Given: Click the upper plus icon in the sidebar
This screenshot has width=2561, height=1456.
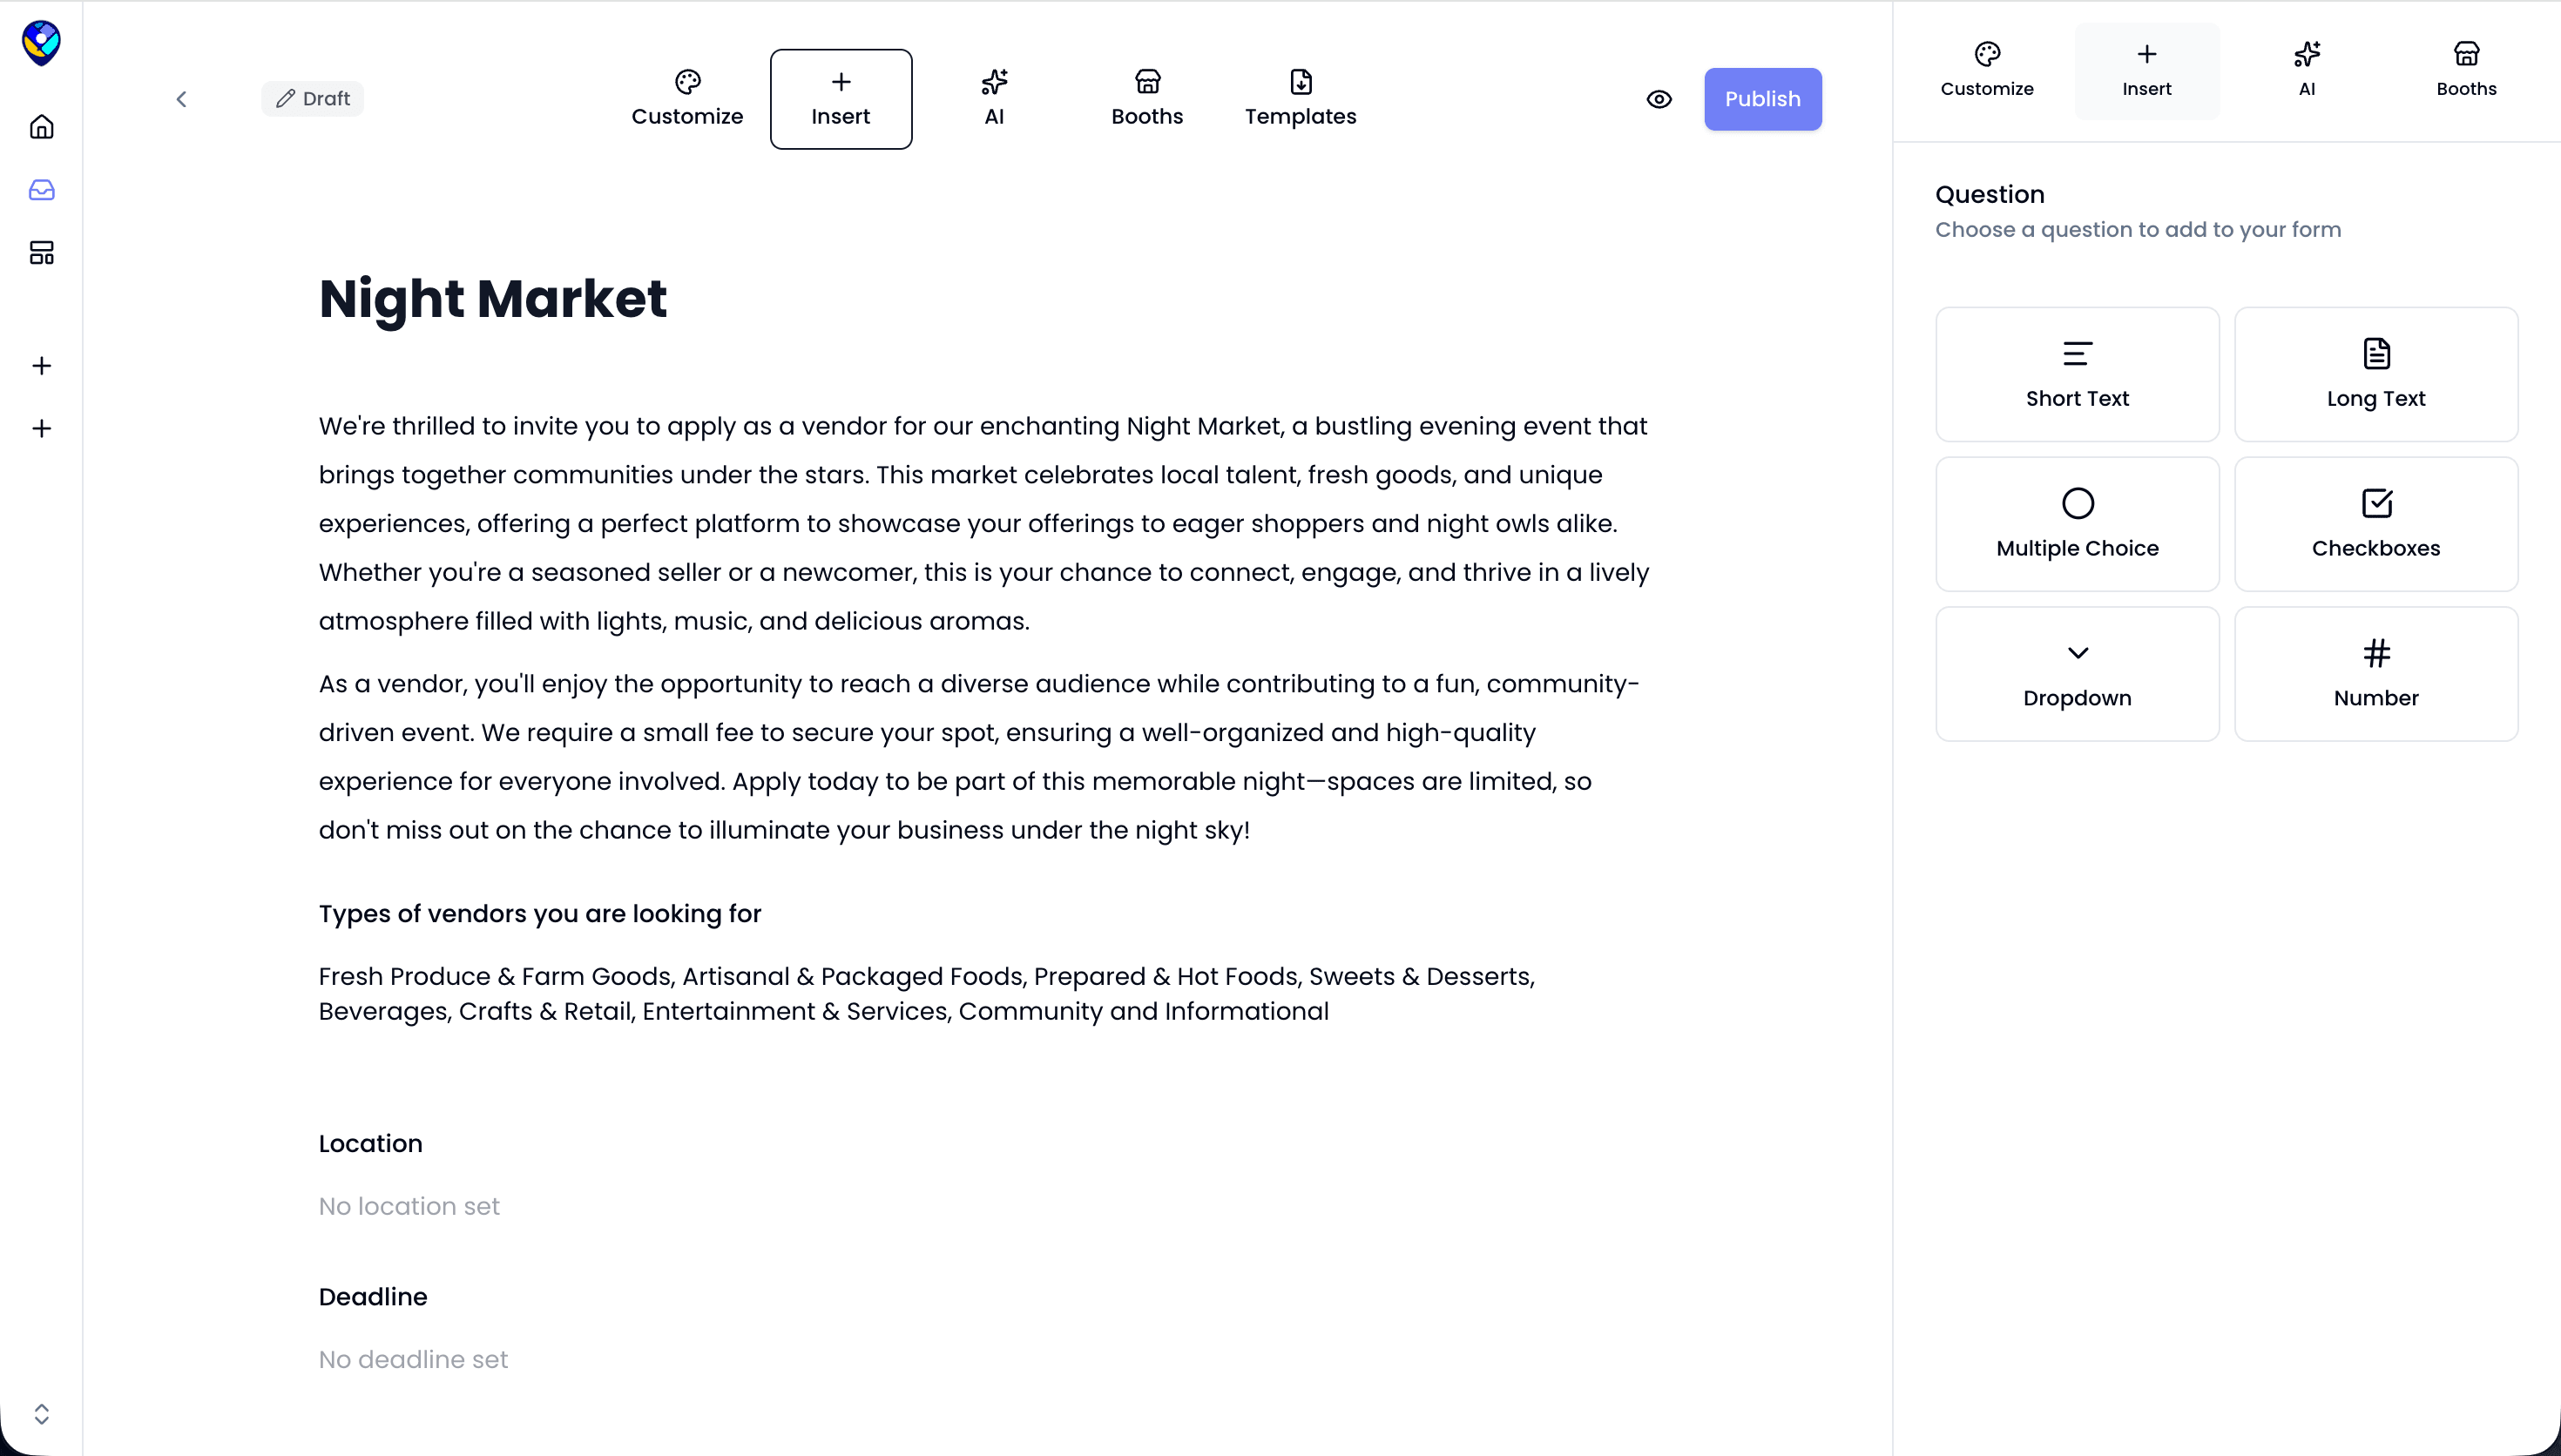Looking at the screenshot, I should pos(41,366).
